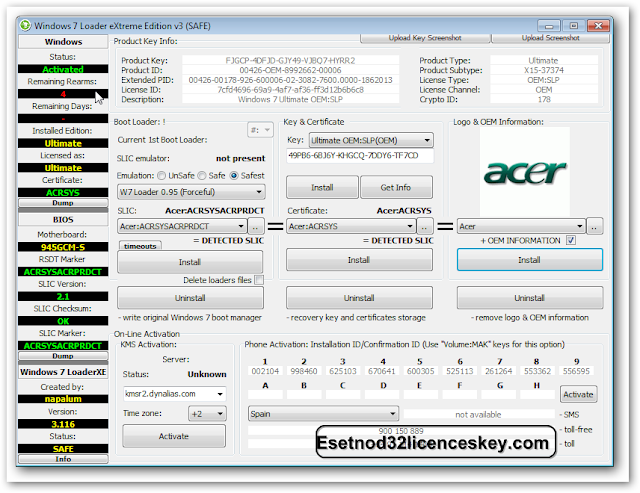Select the Safest emulation radio button

point(234,176)
